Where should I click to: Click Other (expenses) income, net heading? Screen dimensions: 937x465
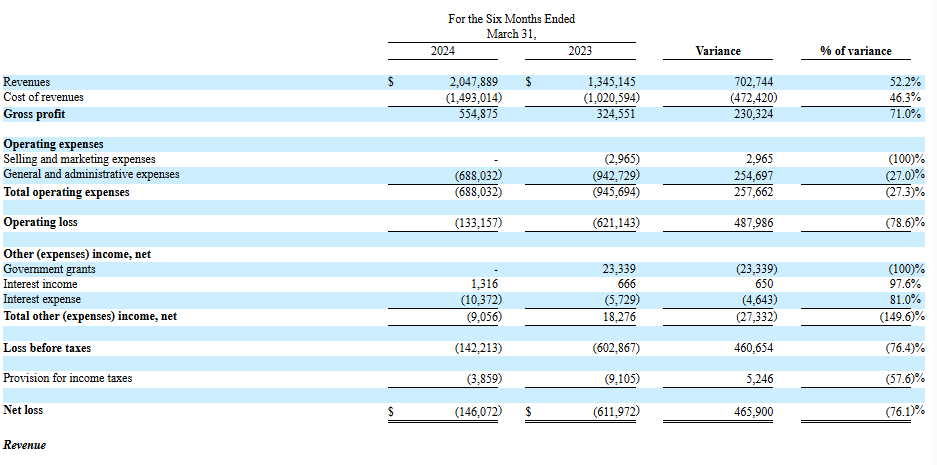77,254
